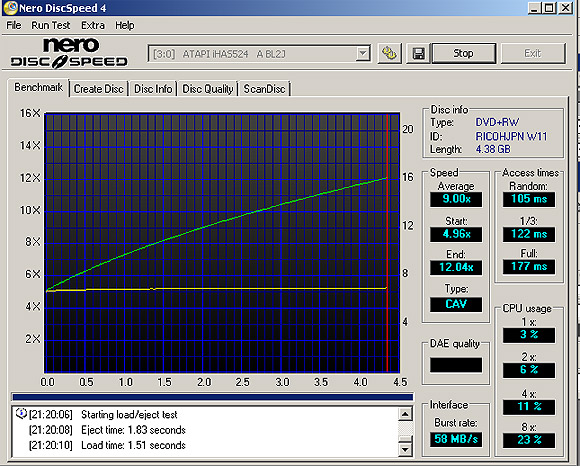The width and height of the screenshot is (580, 466).
Task: Switch to the Disc Quality tab
Action: pyautogui.click(x=208, y=89)
